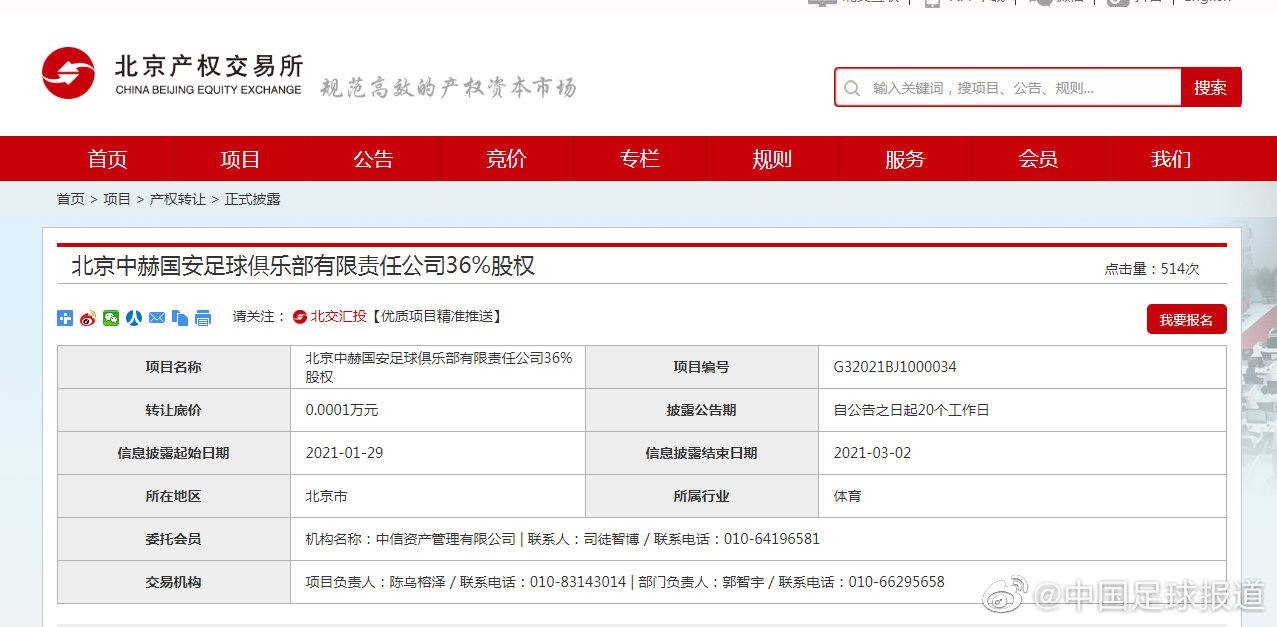Click the red 搜索 search button
The width and height of the screenshot is (1277, 627).
1211,88
